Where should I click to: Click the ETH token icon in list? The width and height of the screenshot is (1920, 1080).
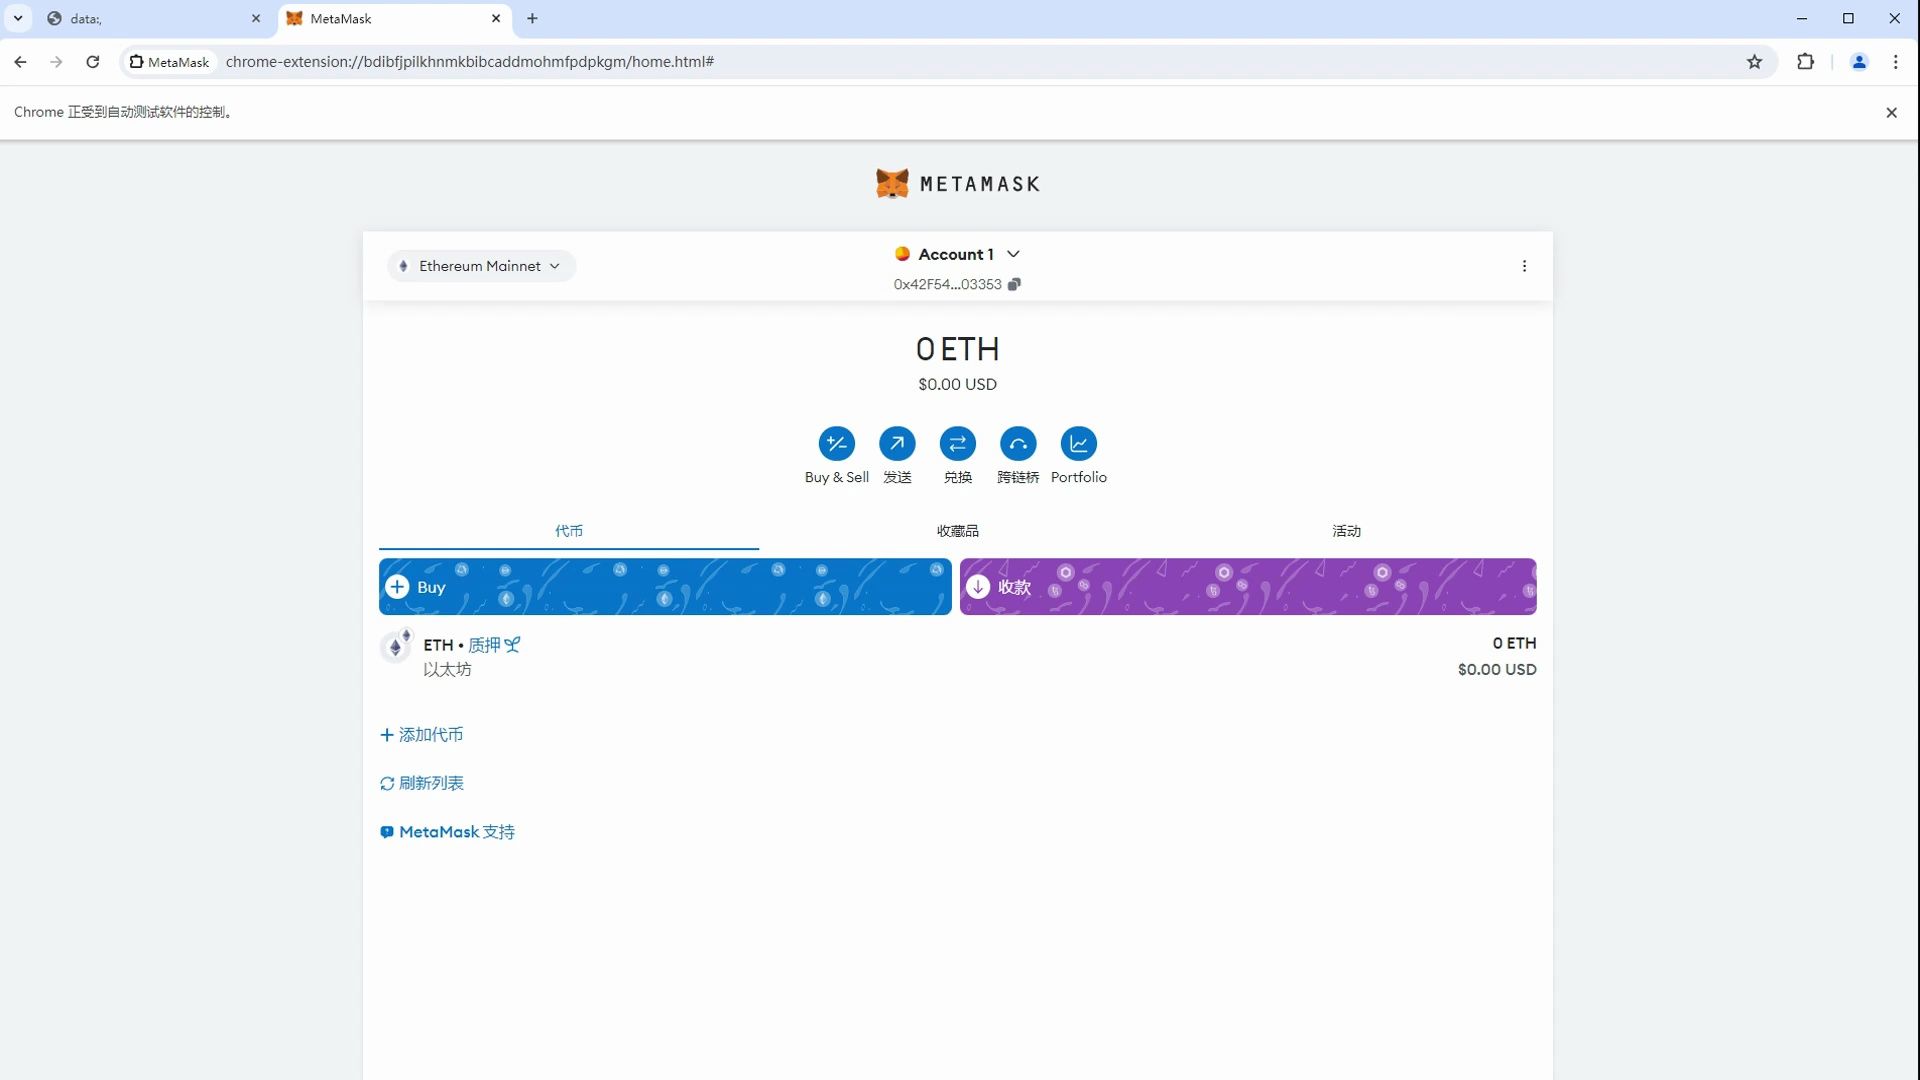click(x=396, y=646)
